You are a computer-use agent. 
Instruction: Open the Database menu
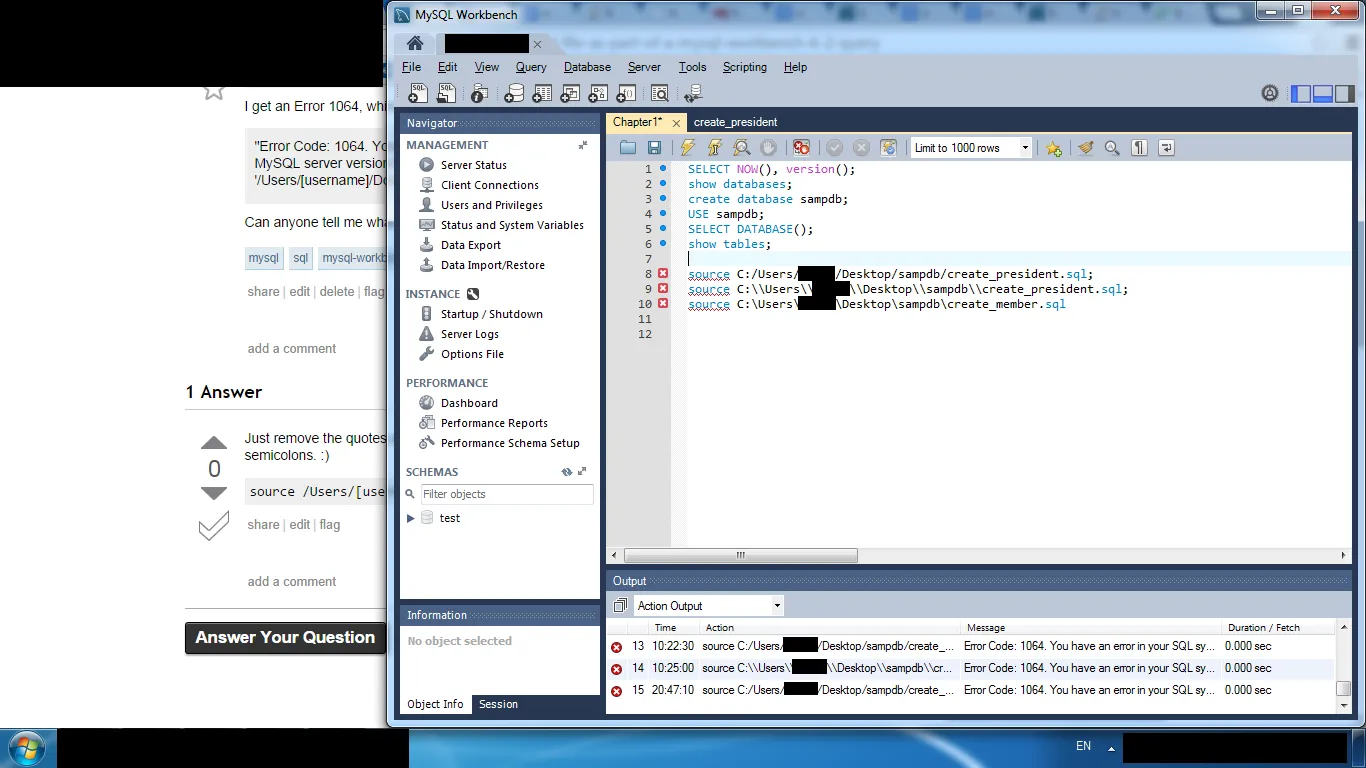[587, 67]
